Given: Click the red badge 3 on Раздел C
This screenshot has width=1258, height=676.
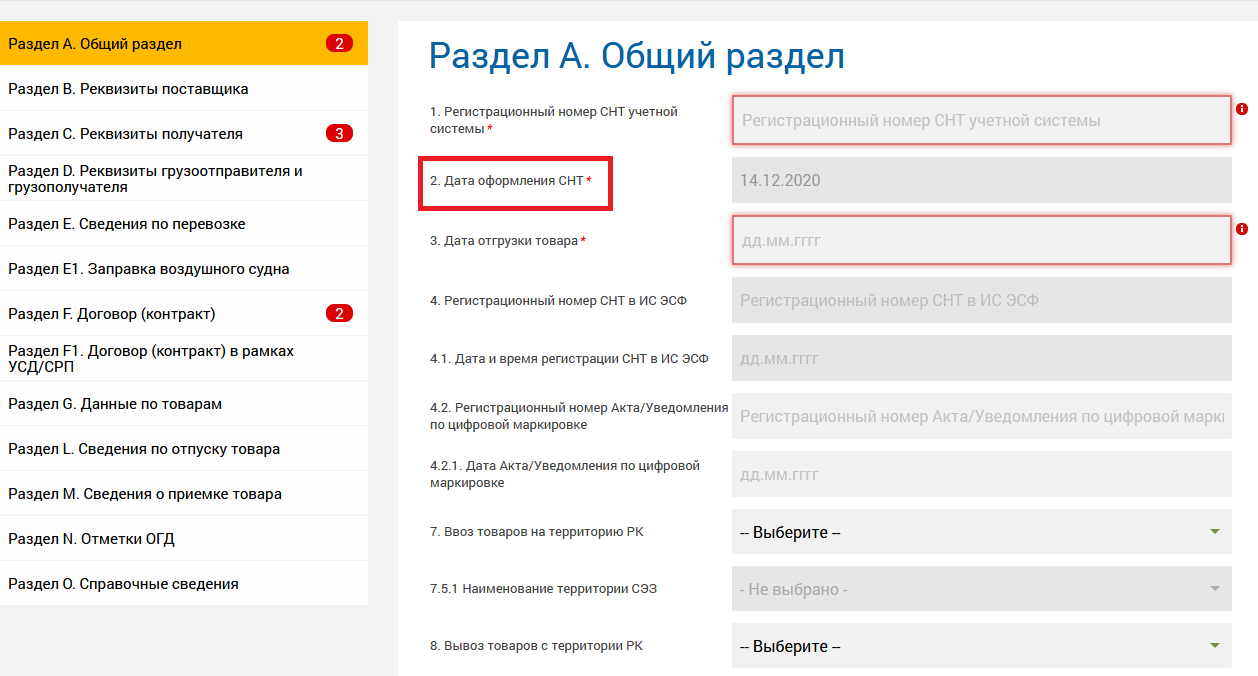Looking at the screenshot, I should tap(340, 134).
